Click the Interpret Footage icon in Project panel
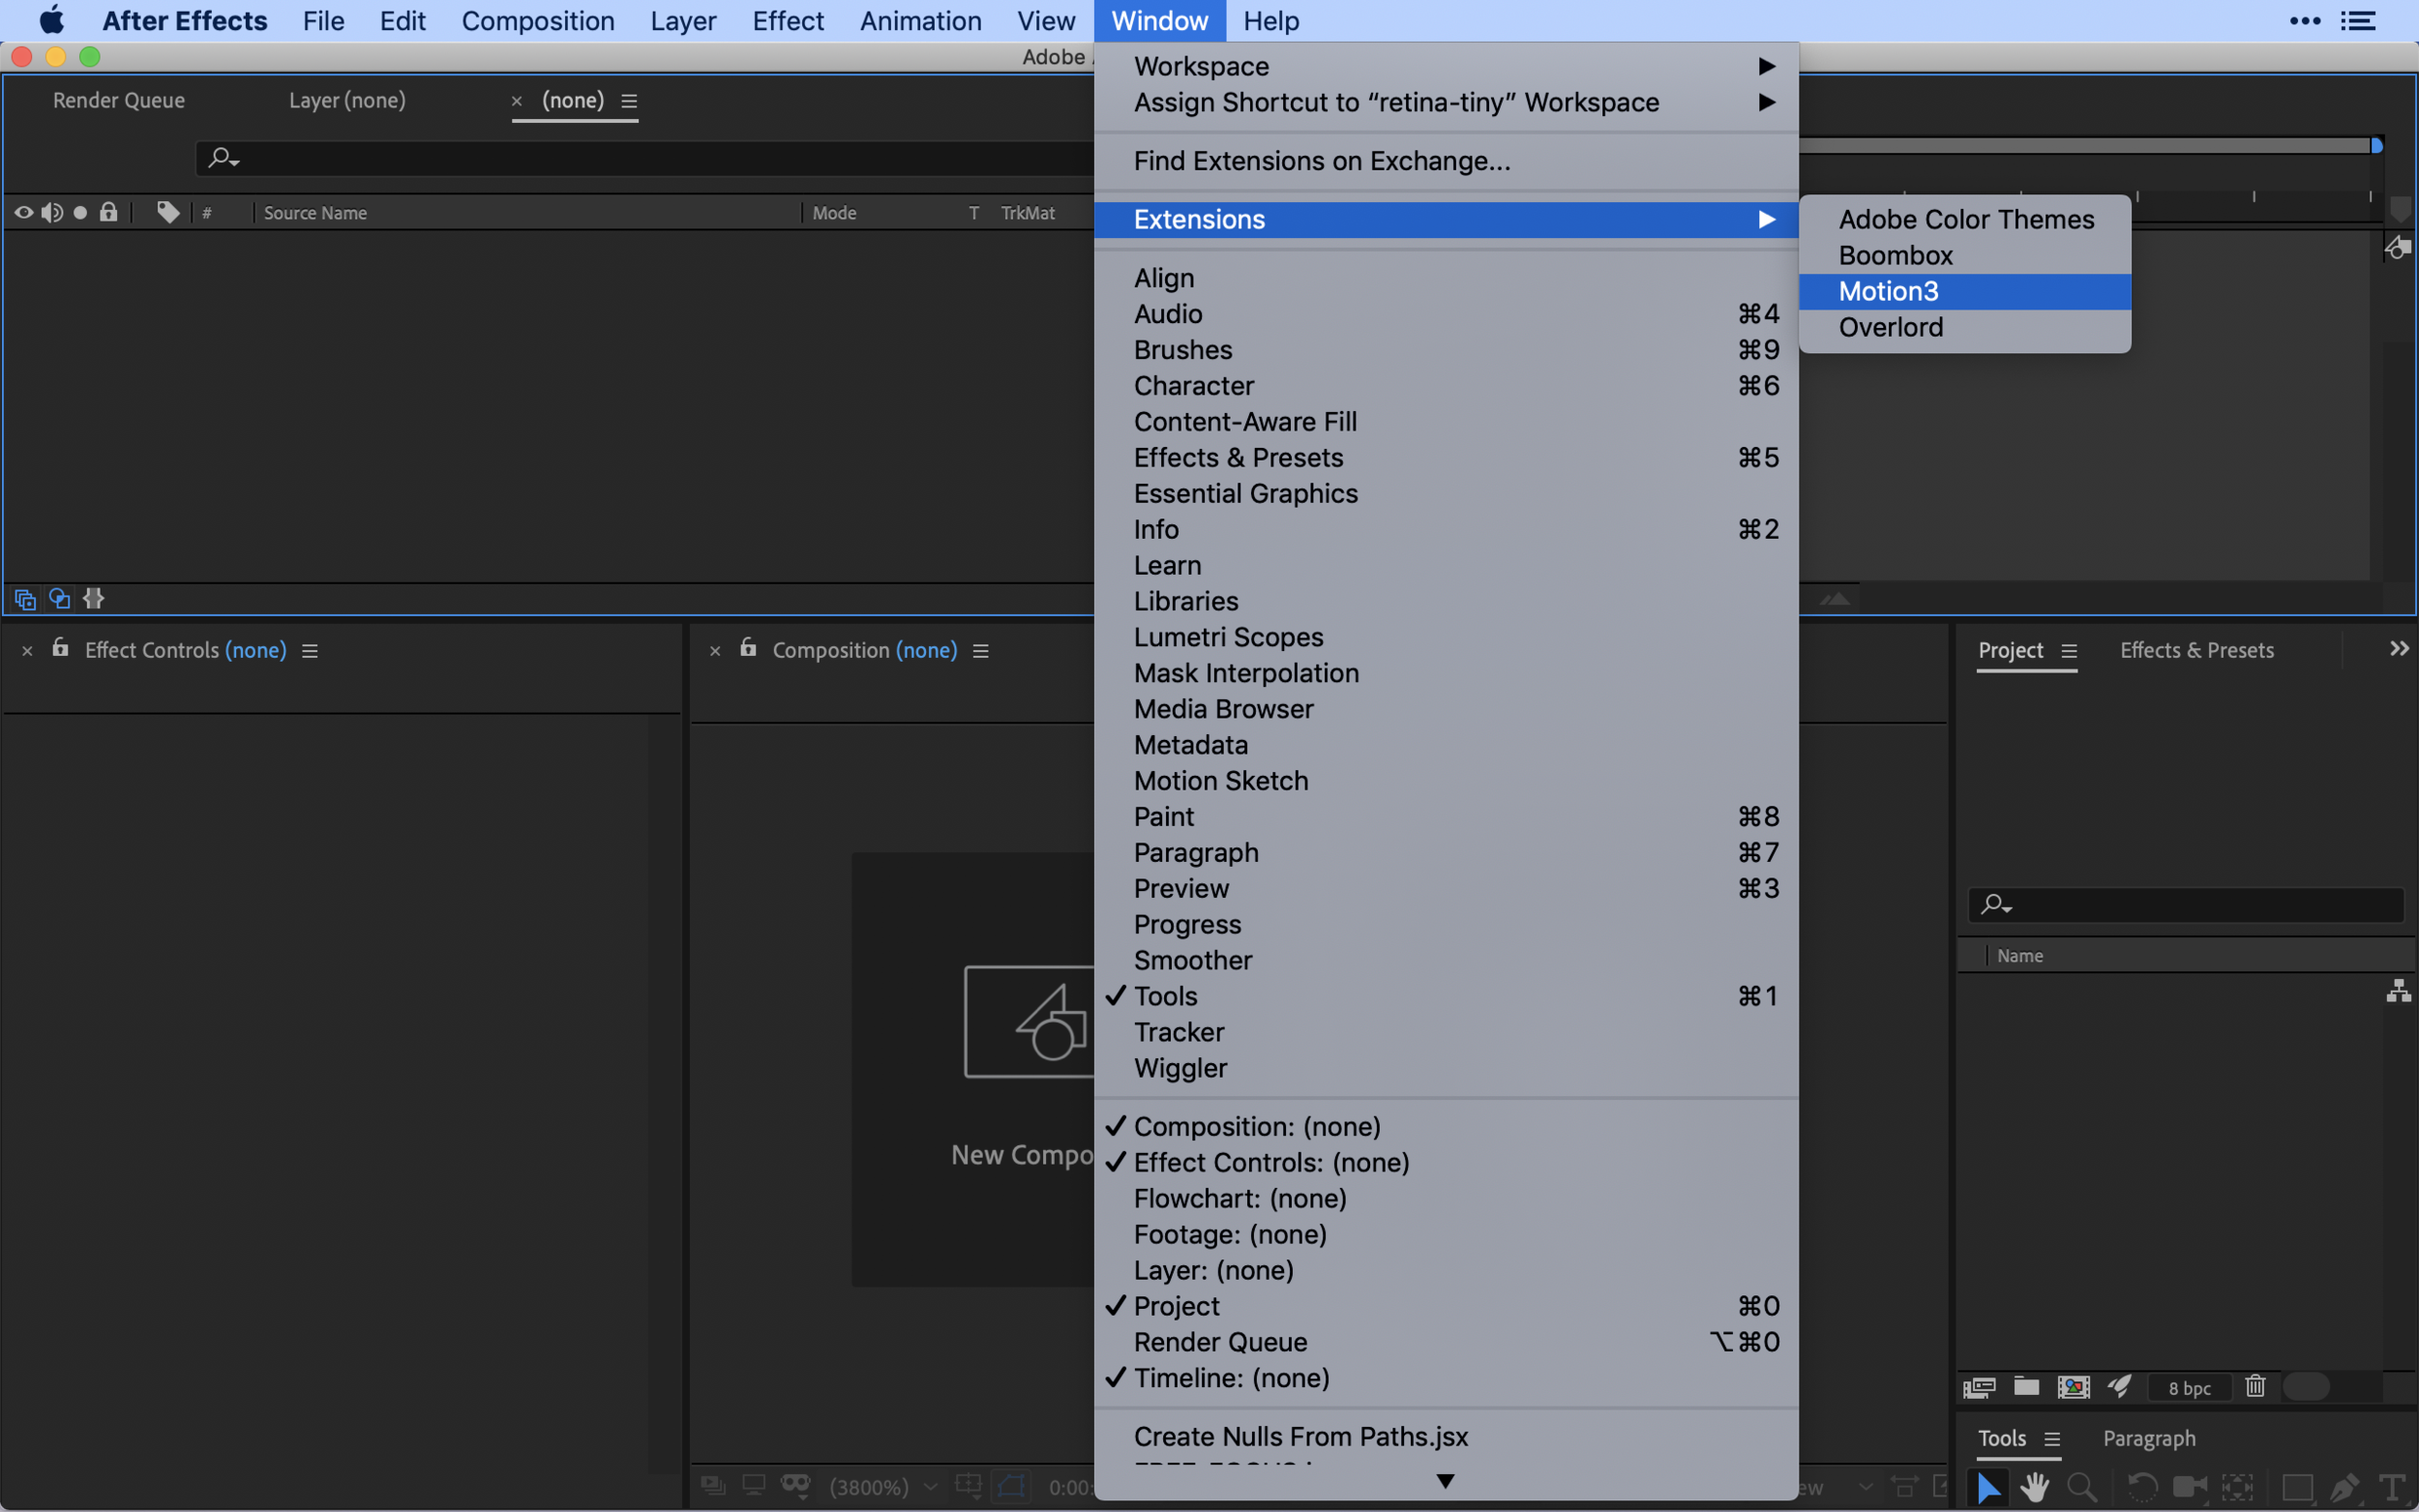This screenshot has height=1512, width=2419. [1979, 1387]
